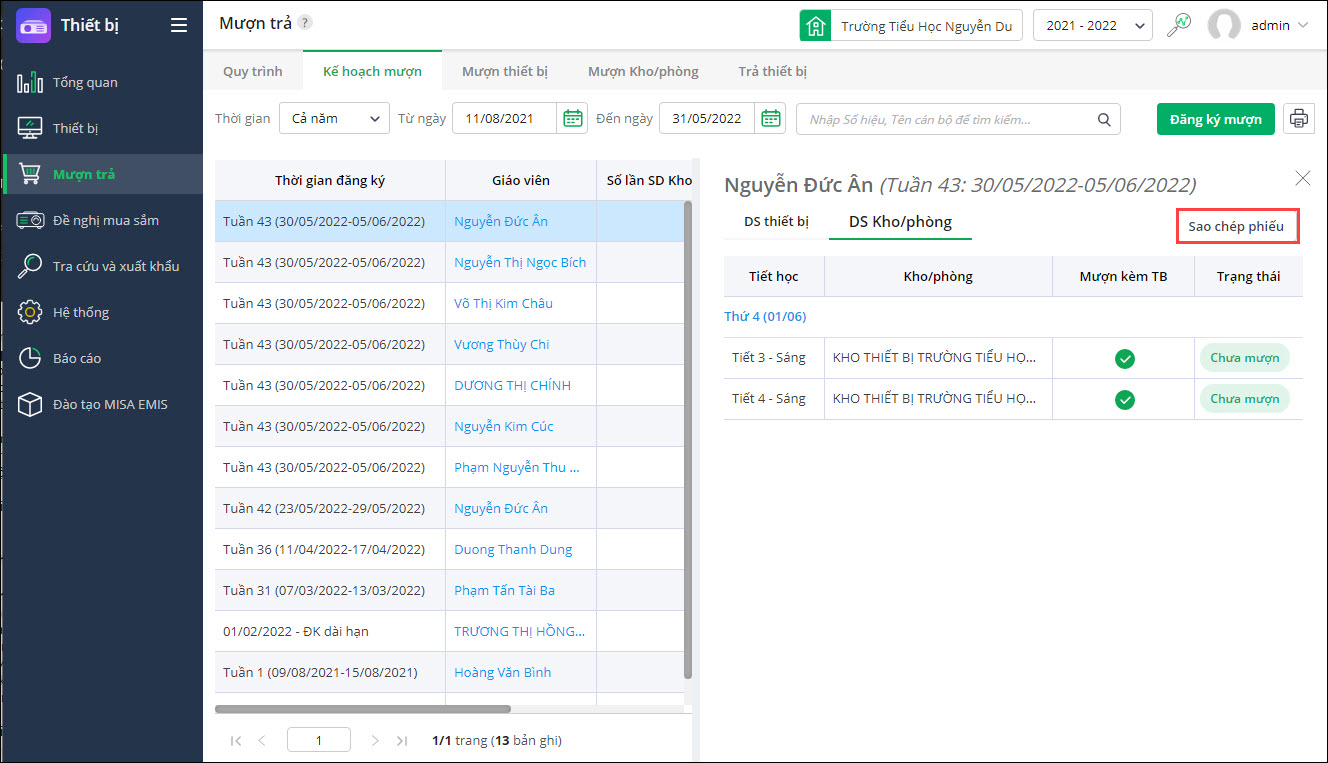Click the Giáo viên column header
Viewport: 1328px width, 763px height.
(x=521, y=180)
